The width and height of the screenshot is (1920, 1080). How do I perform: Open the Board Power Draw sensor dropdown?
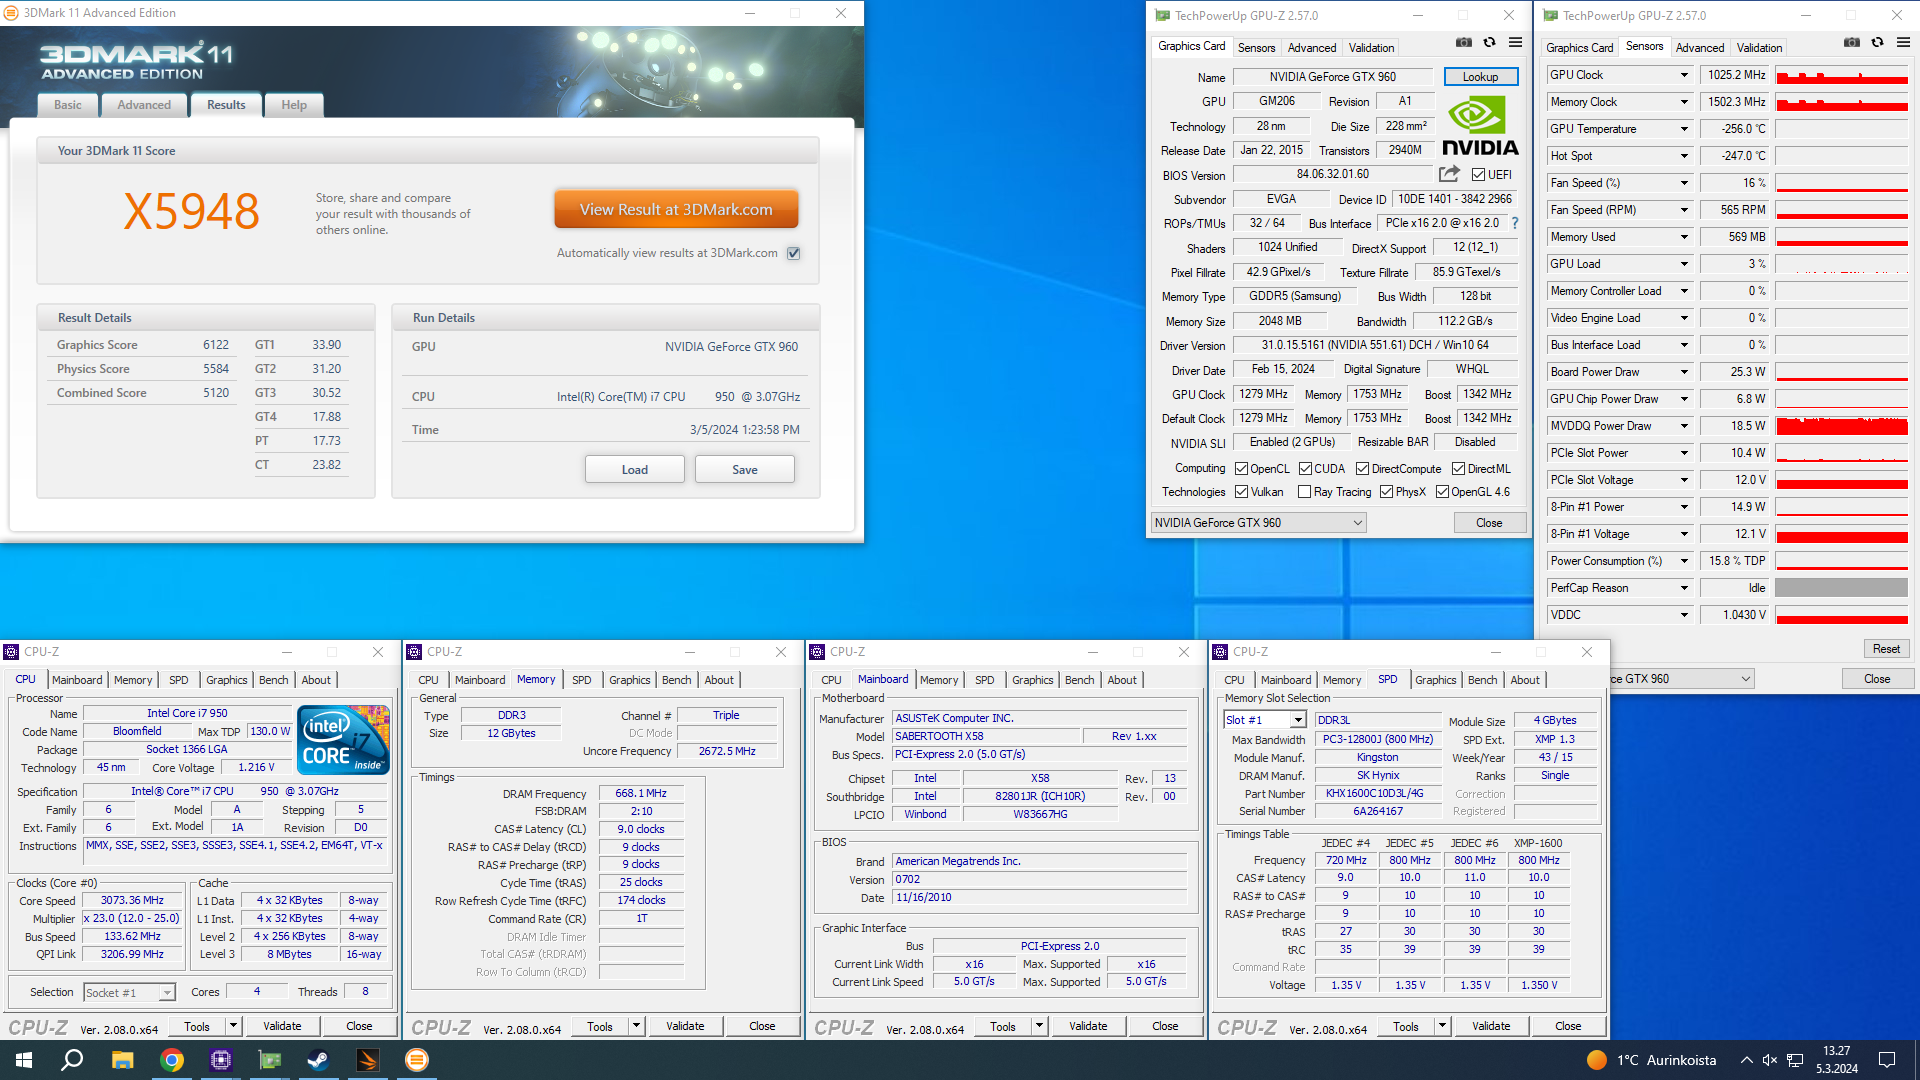point(1684,372)
